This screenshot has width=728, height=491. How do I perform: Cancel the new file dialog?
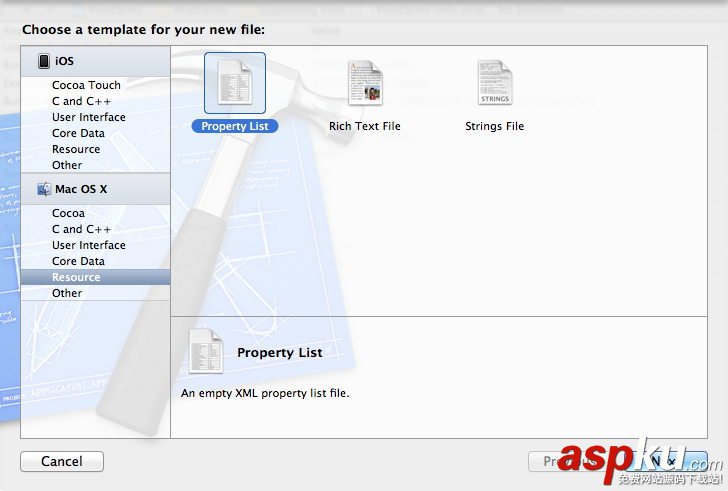click(62, 461)
